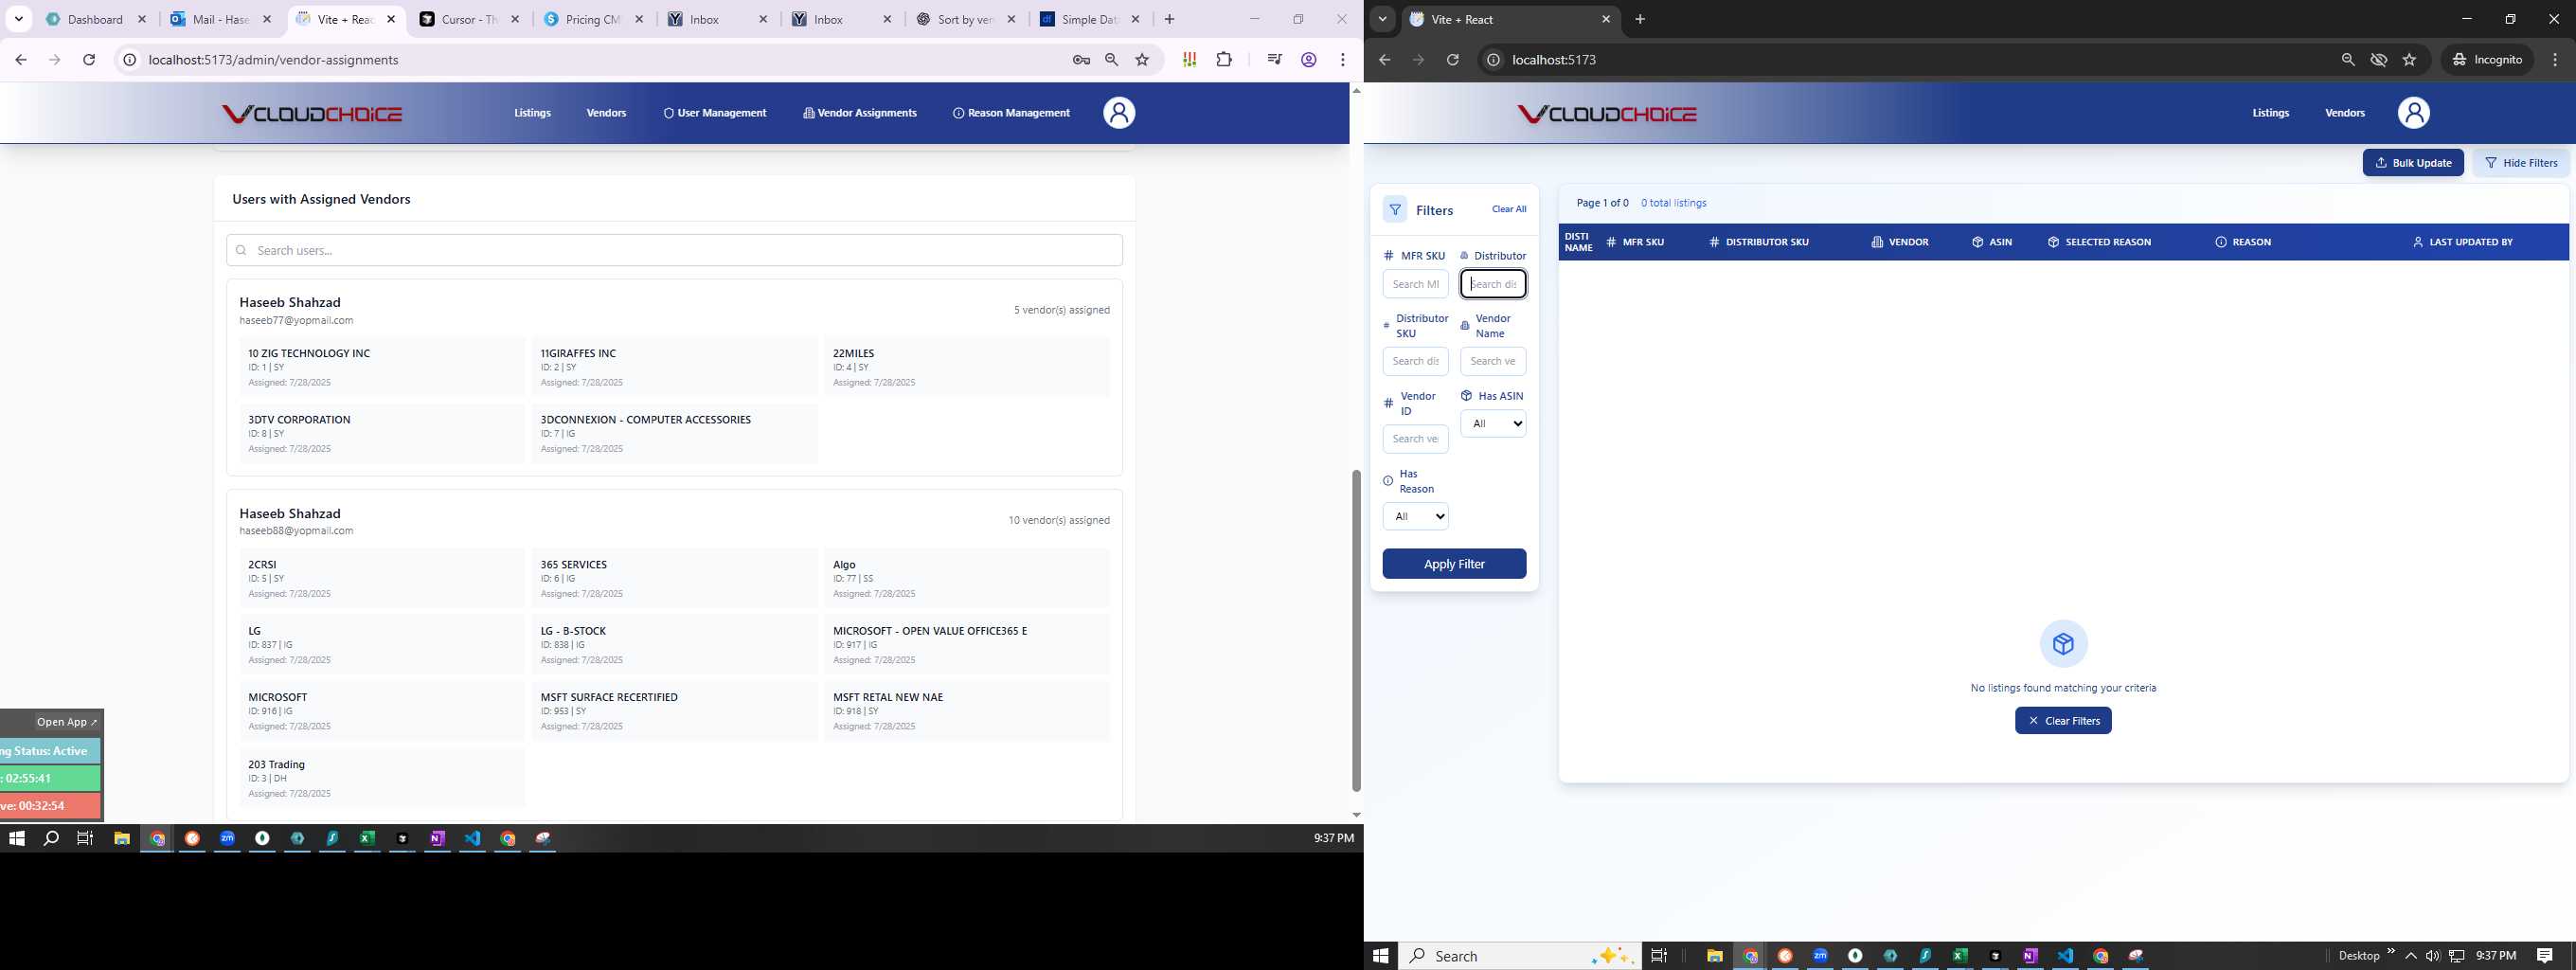The width and height of the screenshot is (2576, 970).
Task: Open the notification center icon
Action: 2545,956
